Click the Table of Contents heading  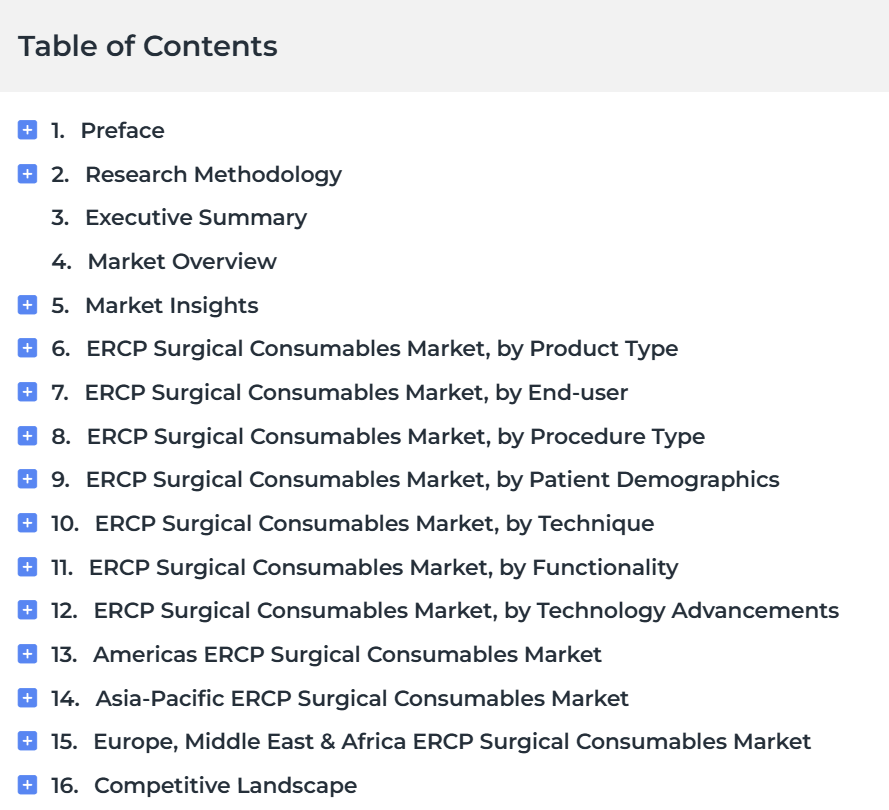tap(148, 46)
